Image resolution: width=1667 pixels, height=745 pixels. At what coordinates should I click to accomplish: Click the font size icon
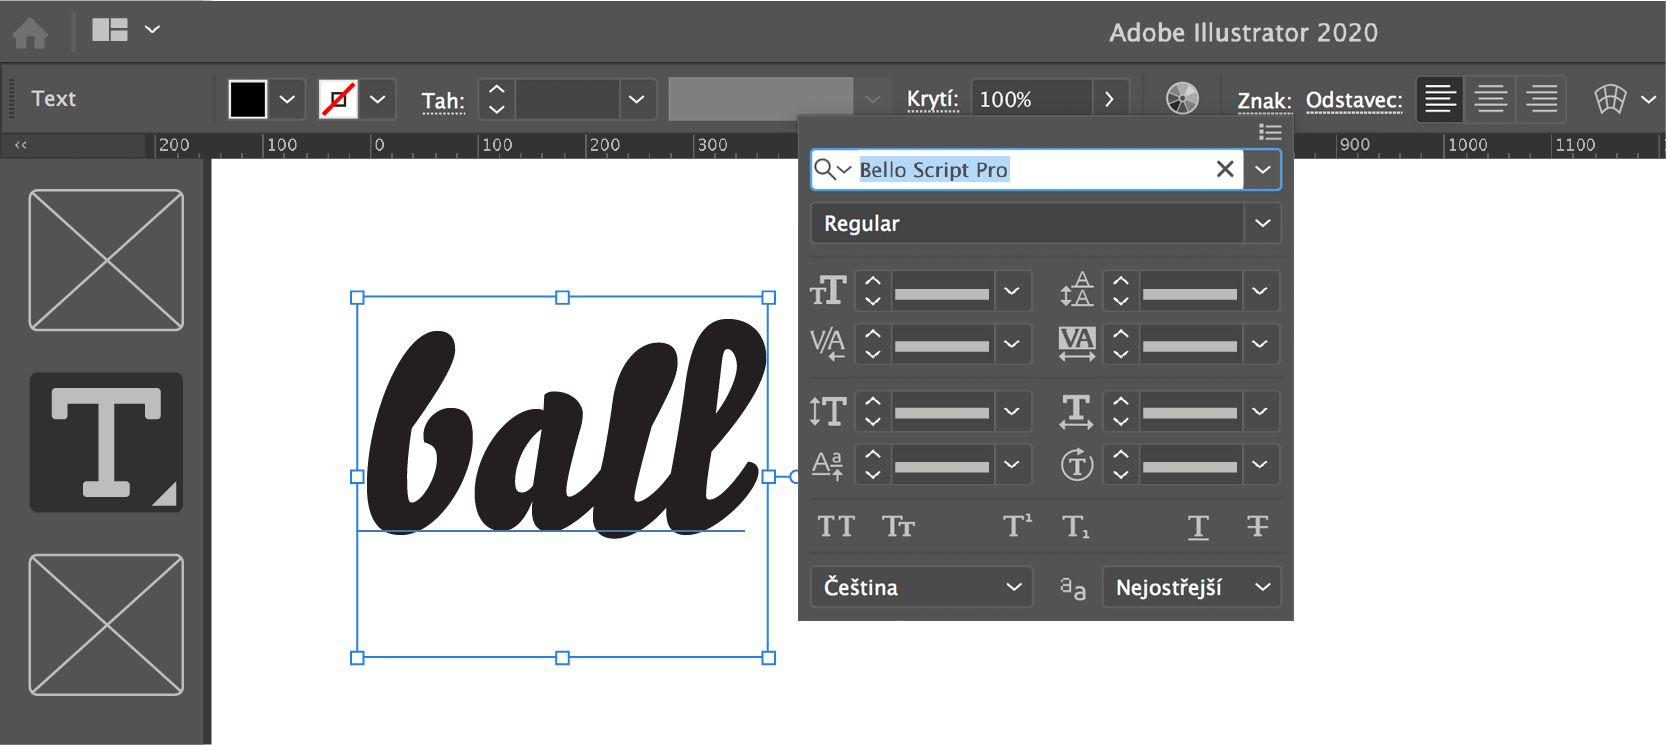828,291
